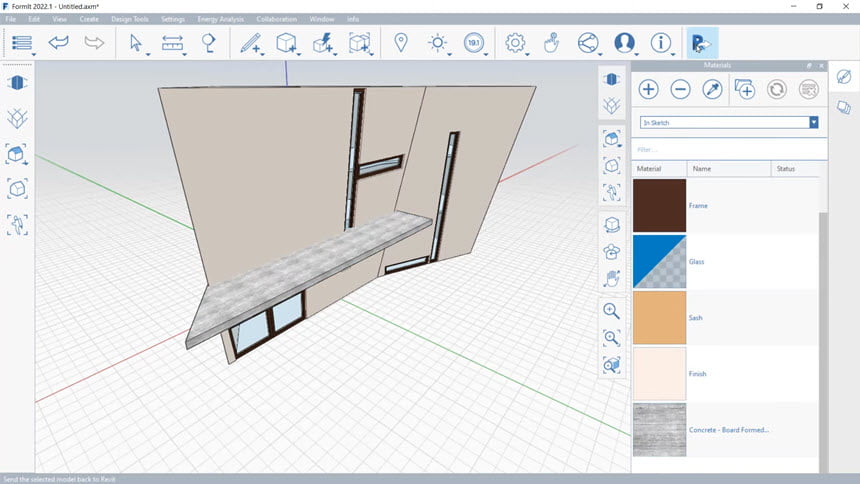The image size is (860, 484).
Task: Open the File menu
Action: pyautogui.click(x=10, y=19)
